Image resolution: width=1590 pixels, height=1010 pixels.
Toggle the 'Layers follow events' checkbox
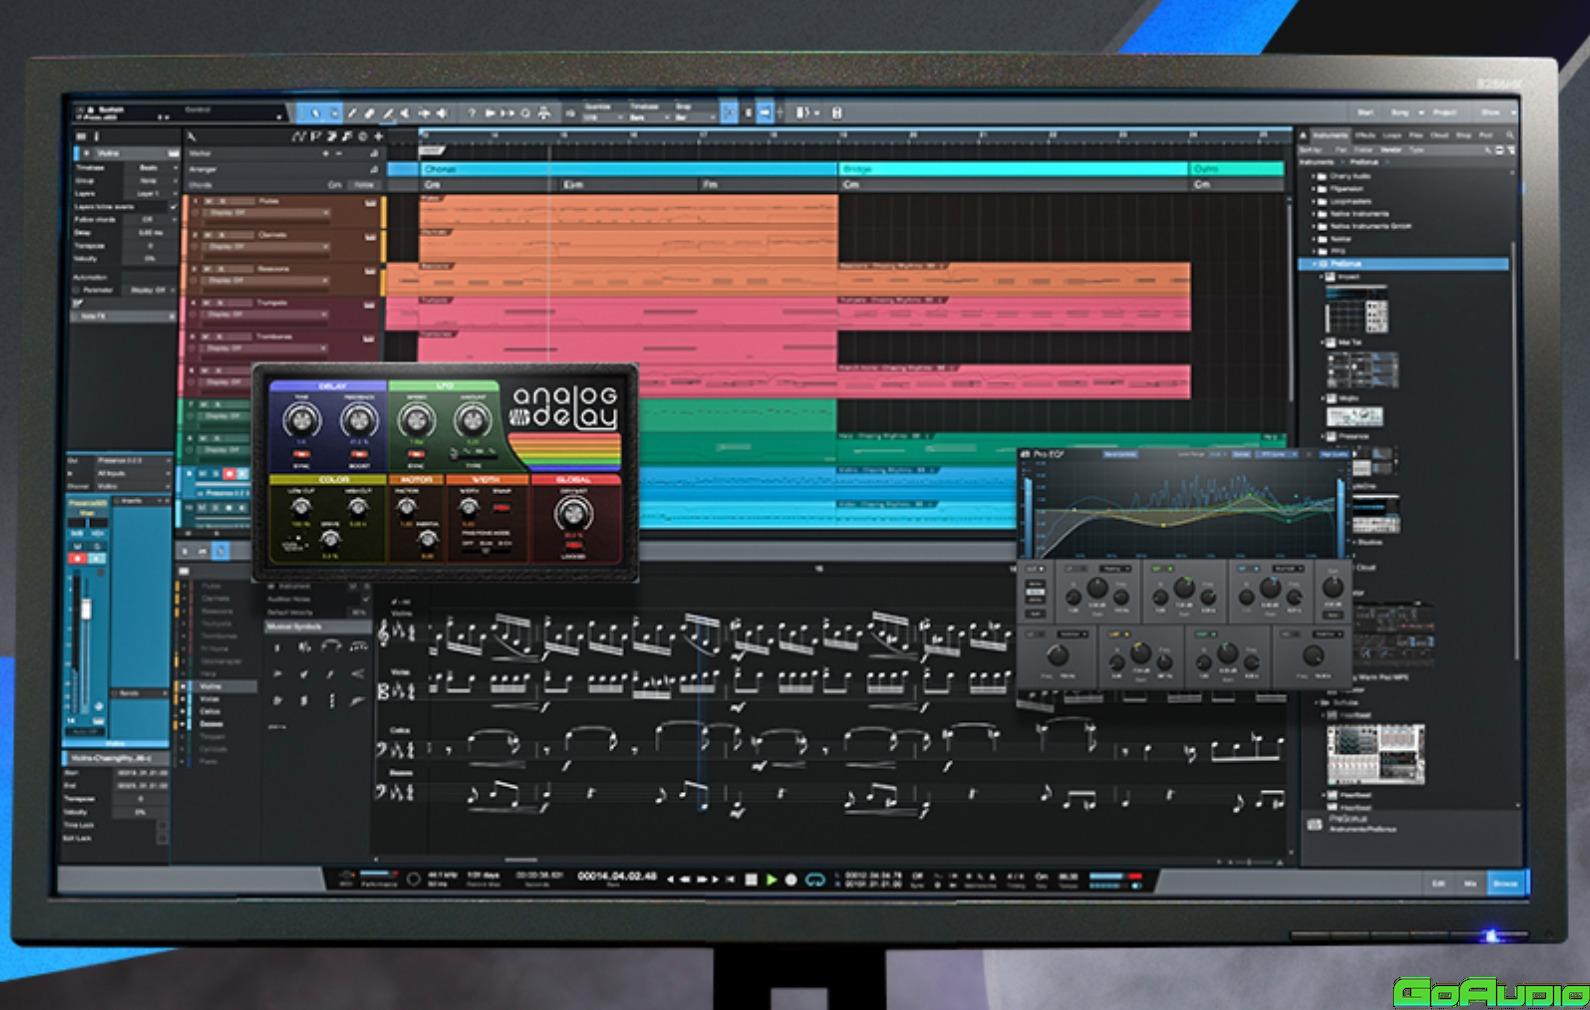tap(174, 207)
